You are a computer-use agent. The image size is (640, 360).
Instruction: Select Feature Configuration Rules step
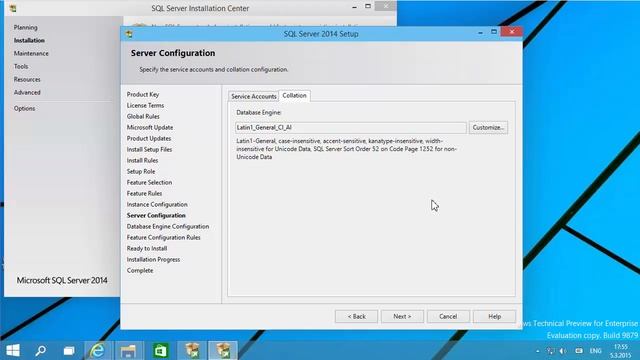(x=163, y=238)
